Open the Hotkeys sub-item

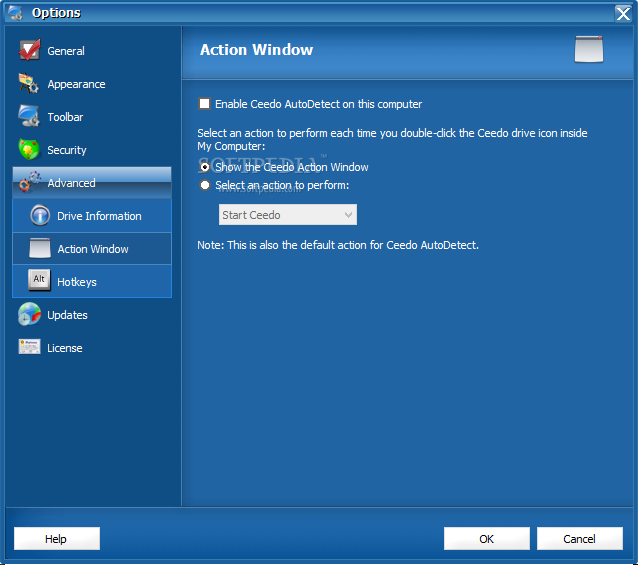(92, 281)
